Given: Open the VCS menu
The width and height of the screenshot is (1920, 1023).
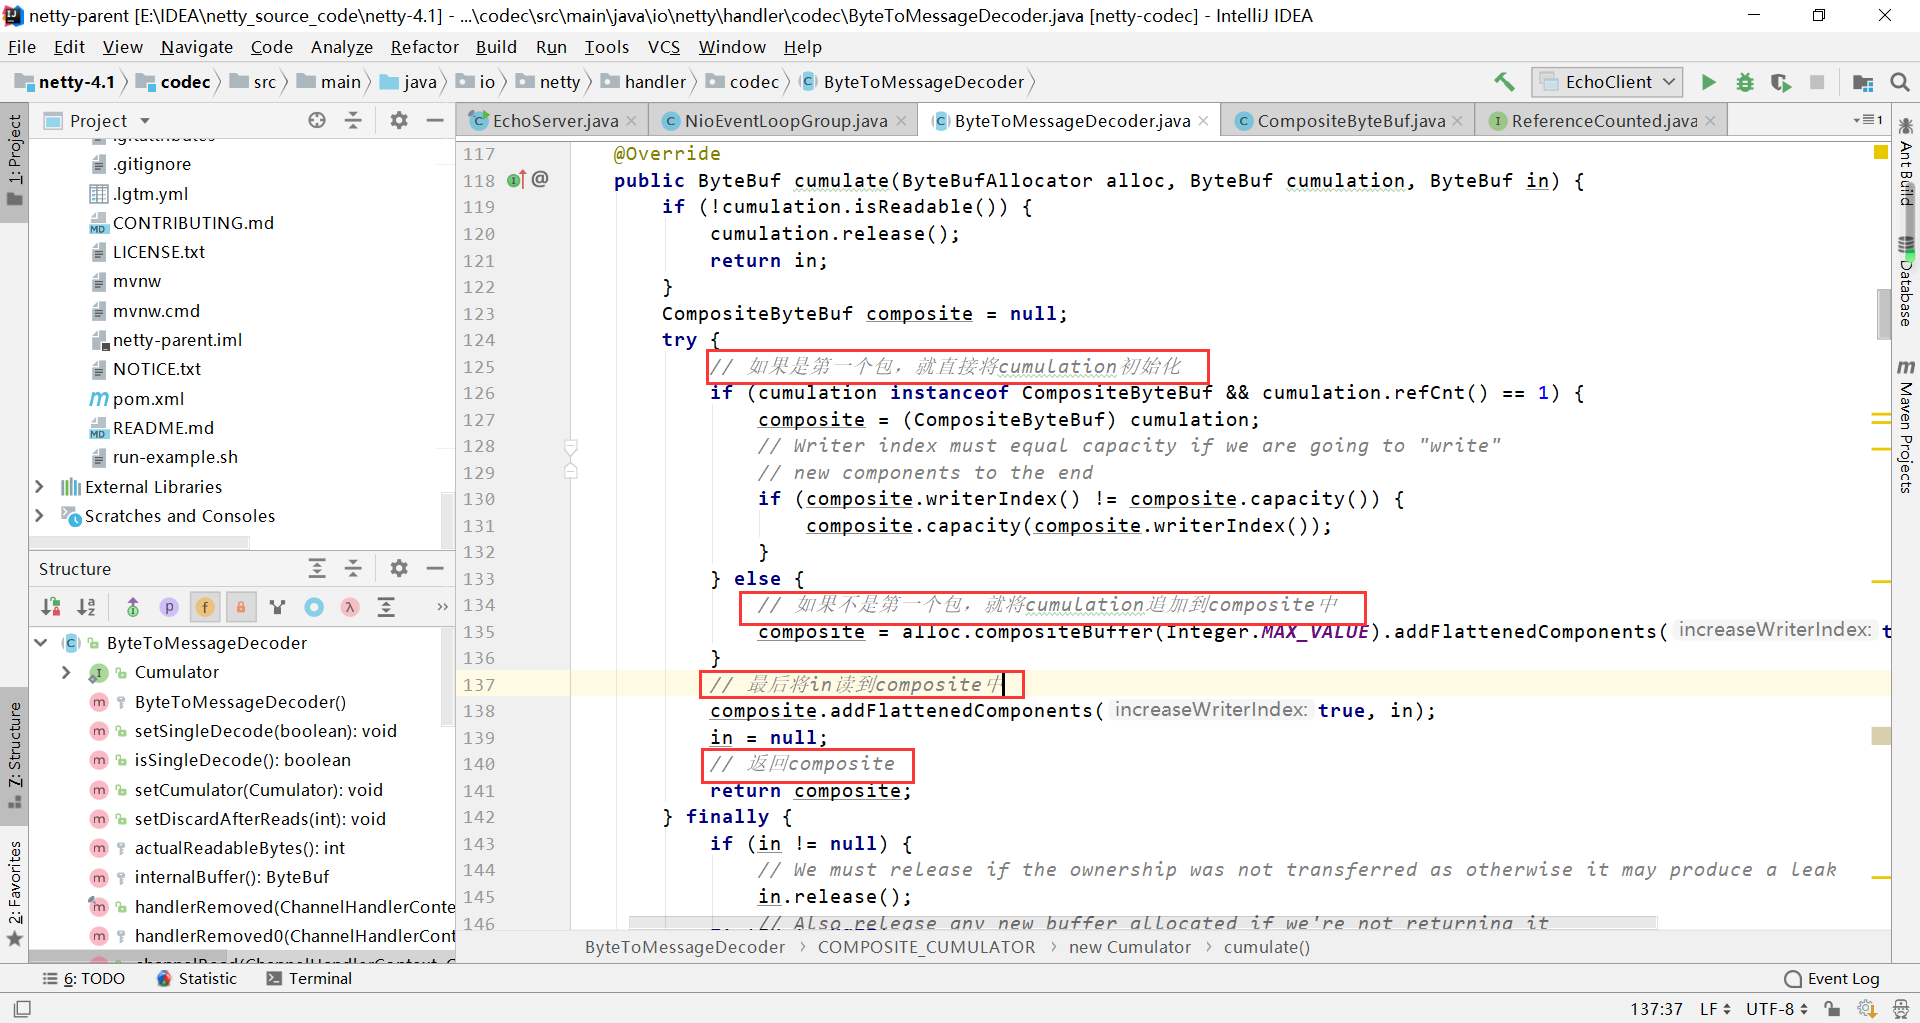Looking at the screenshot, I should [x=663, y=47].
